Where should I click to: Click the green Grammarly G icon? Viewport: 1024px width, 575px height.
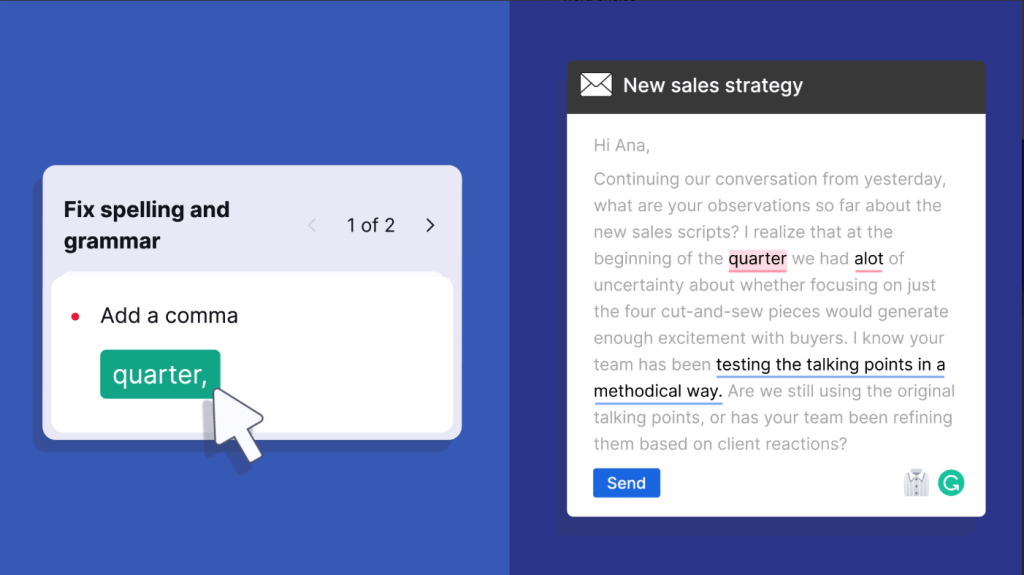[x=951, y=483]
